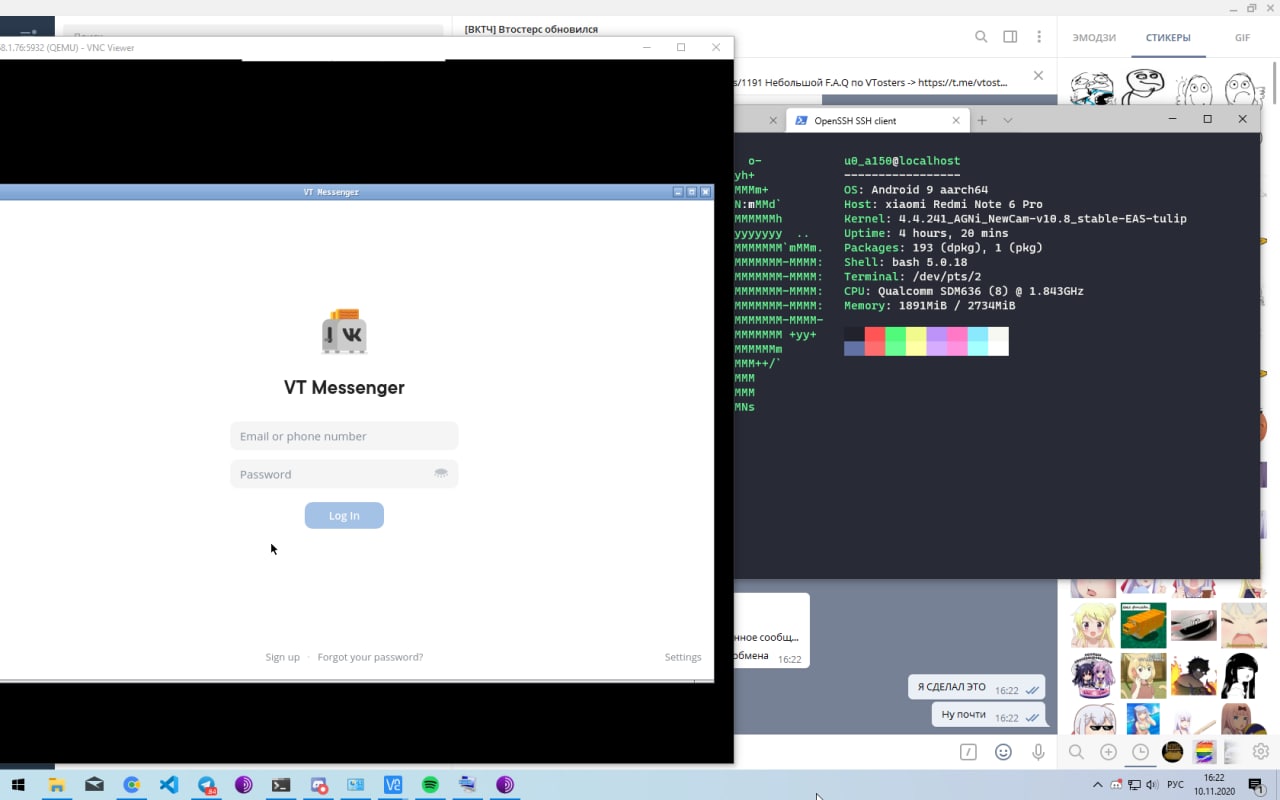Open Settings in VT Messenger

(683, 657)
